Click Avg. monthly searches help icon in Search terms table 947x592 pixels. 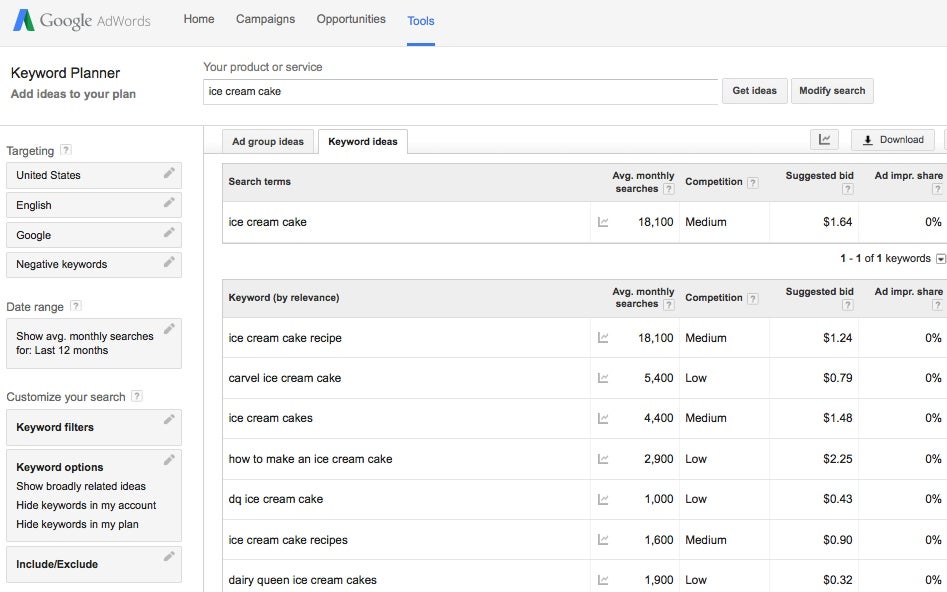pos(669,188)
